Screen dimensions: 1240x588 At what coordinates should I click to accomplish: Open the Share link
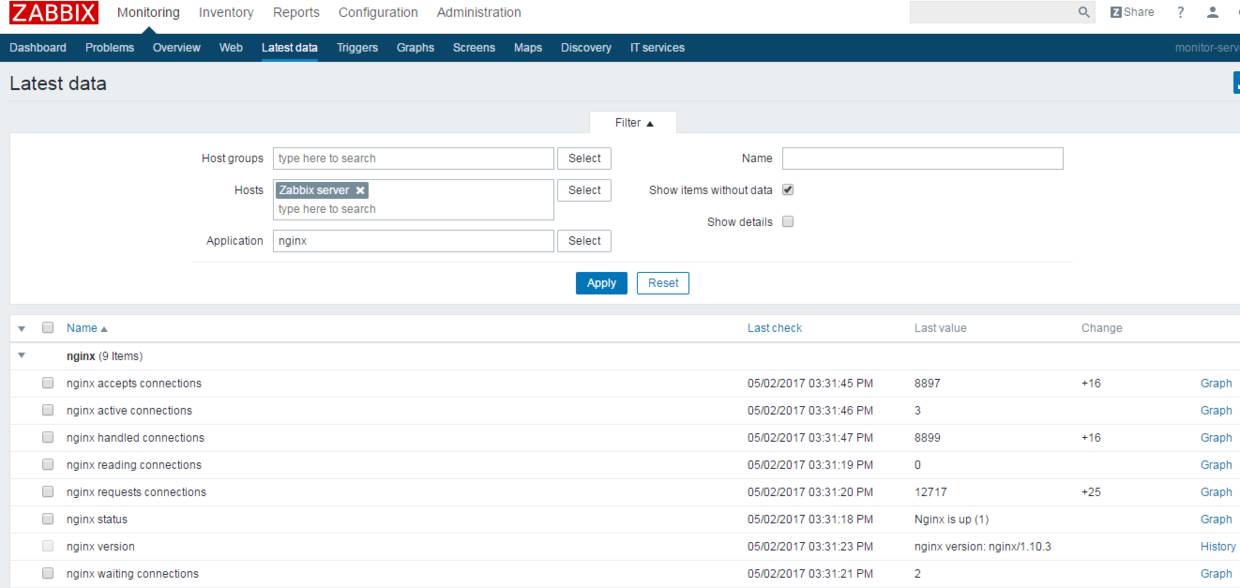pyautogui.click(x=1132, y=13)
